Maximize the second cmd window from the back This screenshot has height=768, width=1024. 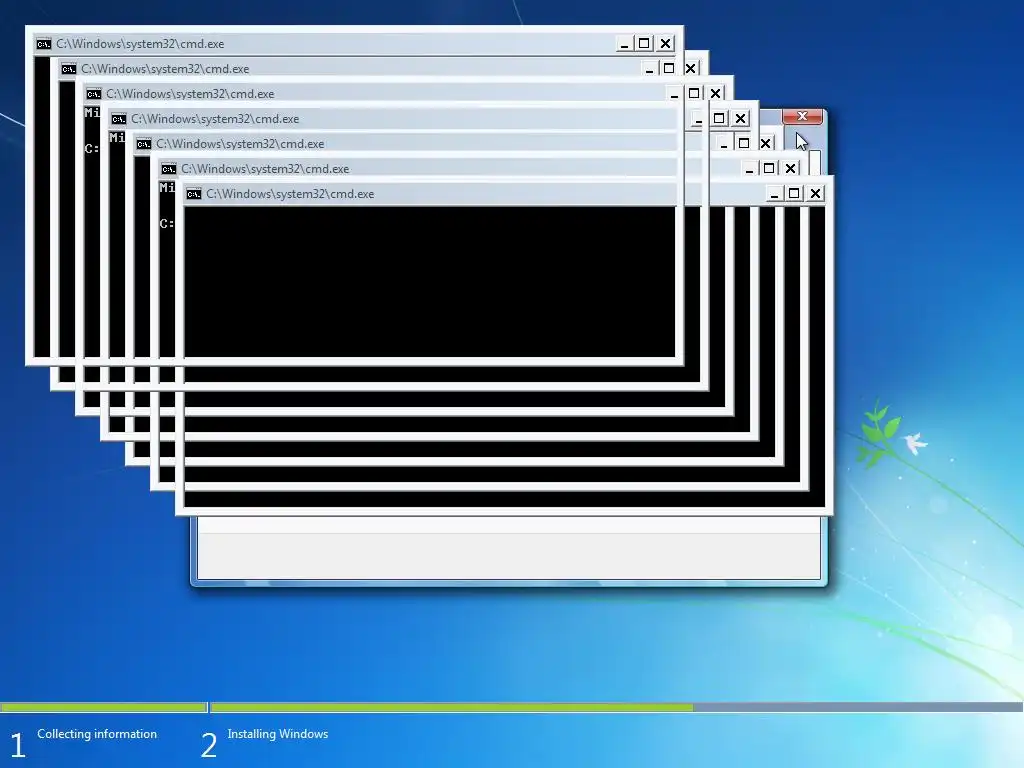coord(669,68)
